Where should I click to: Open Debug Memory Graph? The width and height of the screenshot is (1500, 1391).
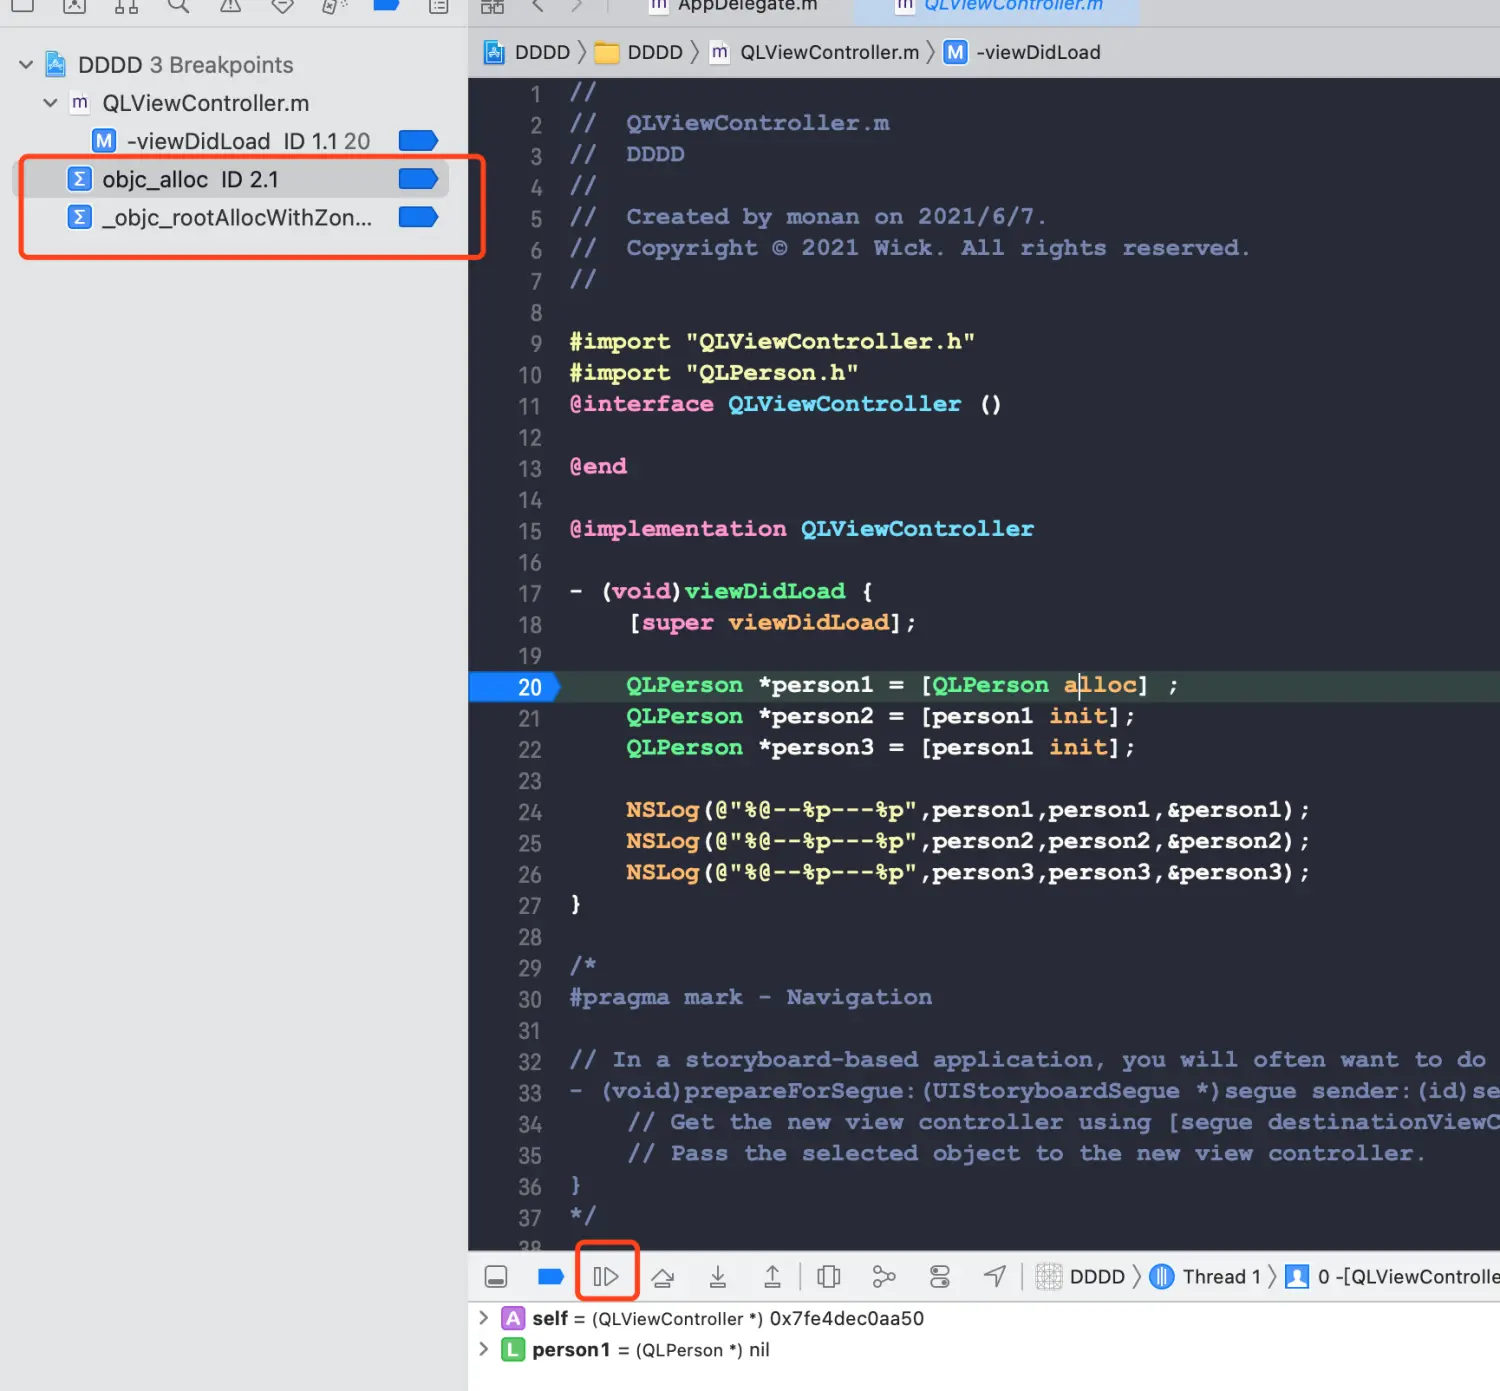coord(884,1276)
